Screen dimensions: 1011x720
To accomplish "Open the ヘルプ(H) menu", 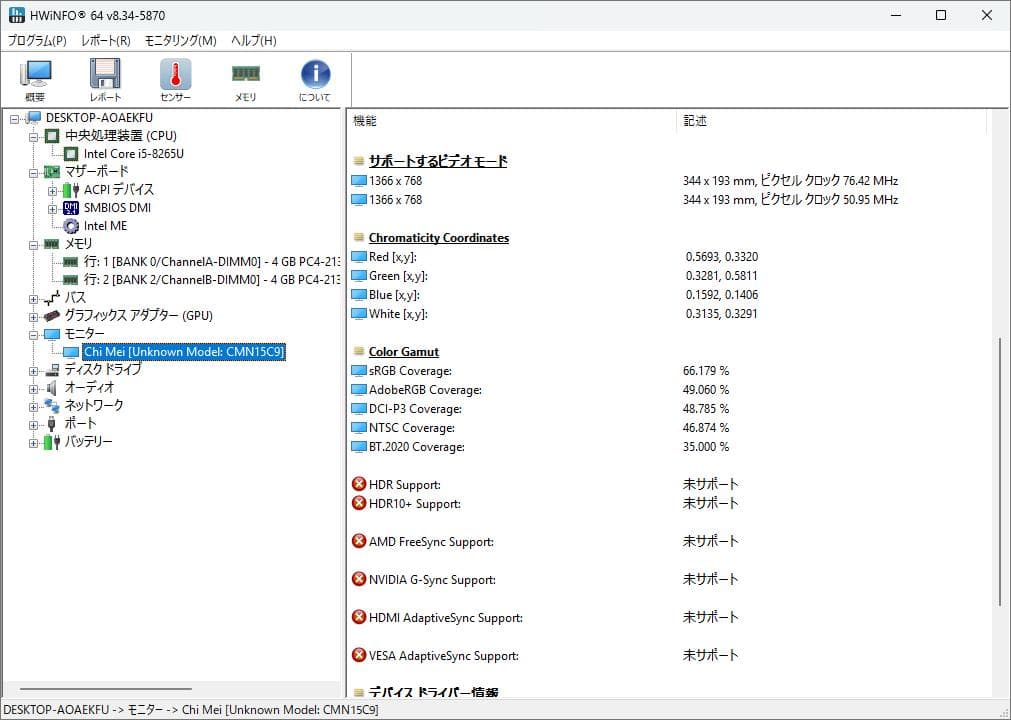I will click(x=251, y=41).
